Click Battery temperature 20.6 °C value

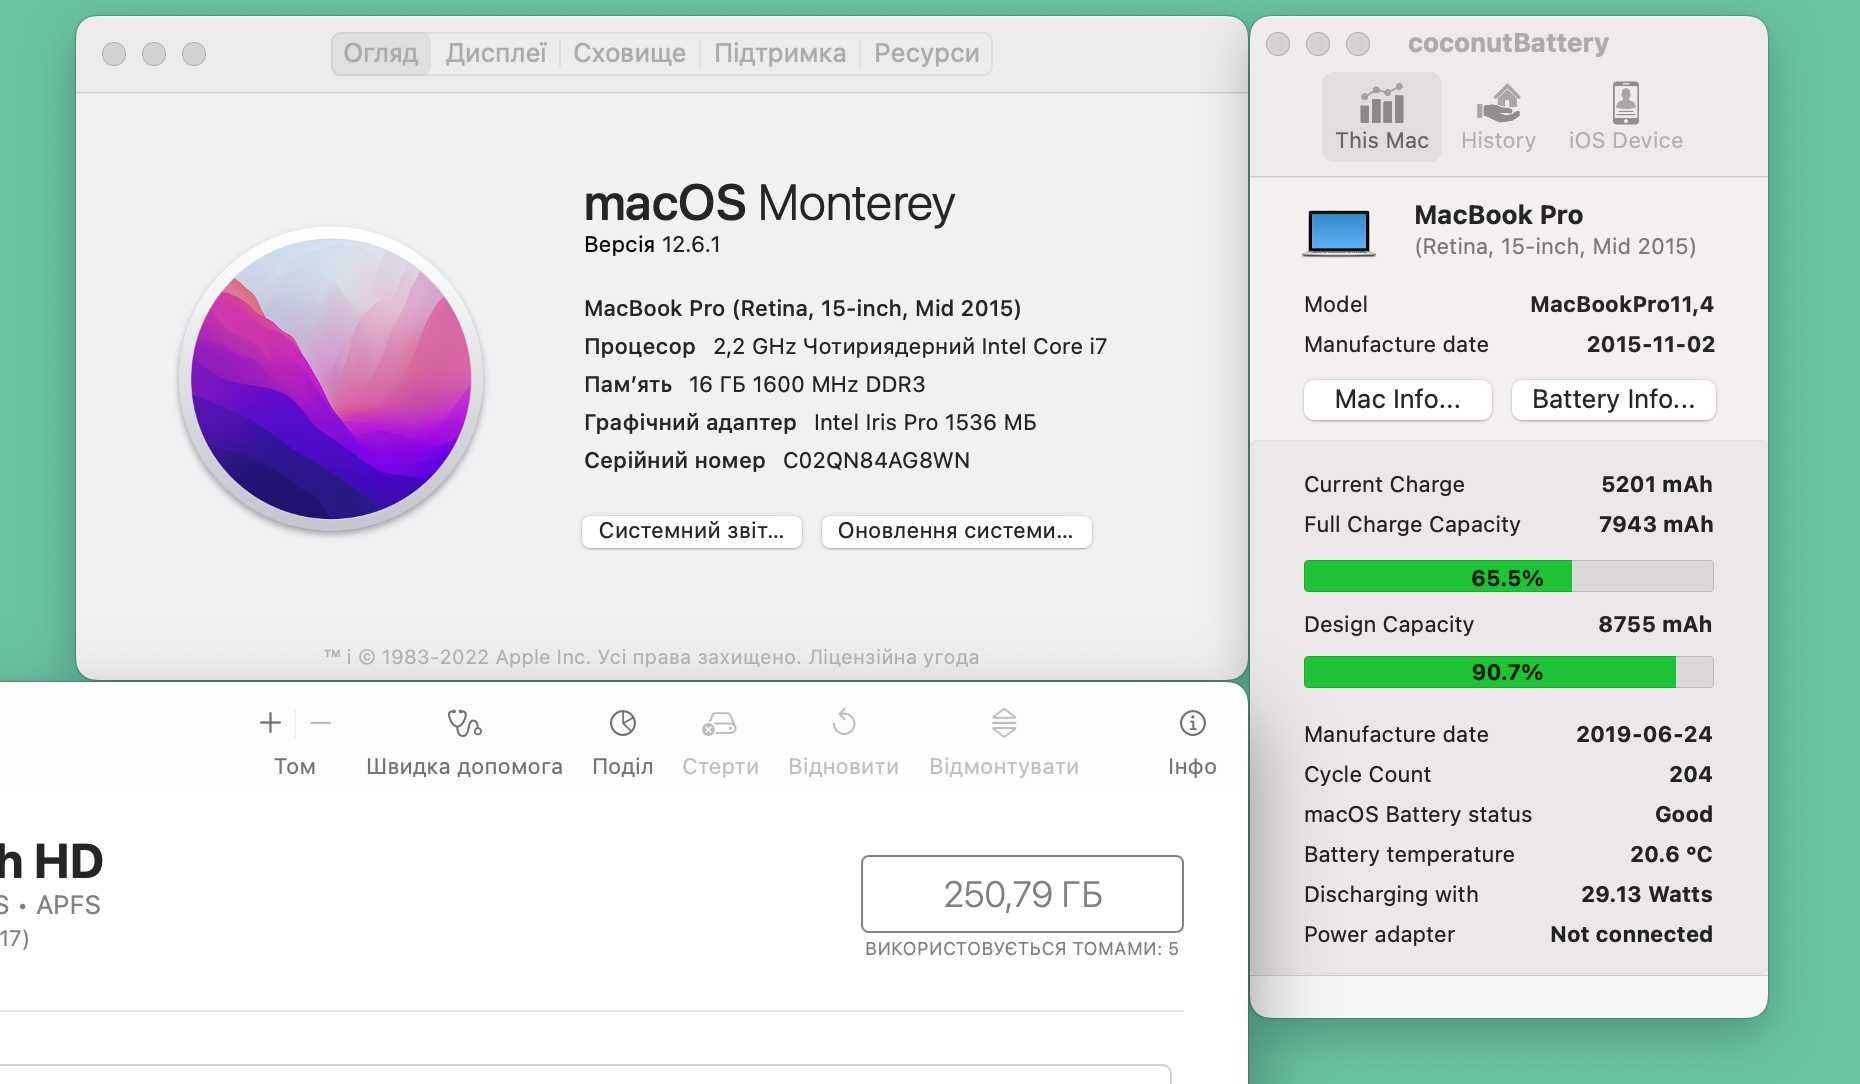coord(1671,855)
